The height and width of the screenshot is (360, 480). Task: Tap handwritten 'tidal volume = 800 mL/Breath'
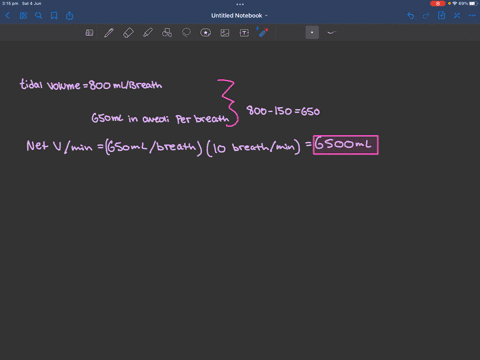point(91,84)
